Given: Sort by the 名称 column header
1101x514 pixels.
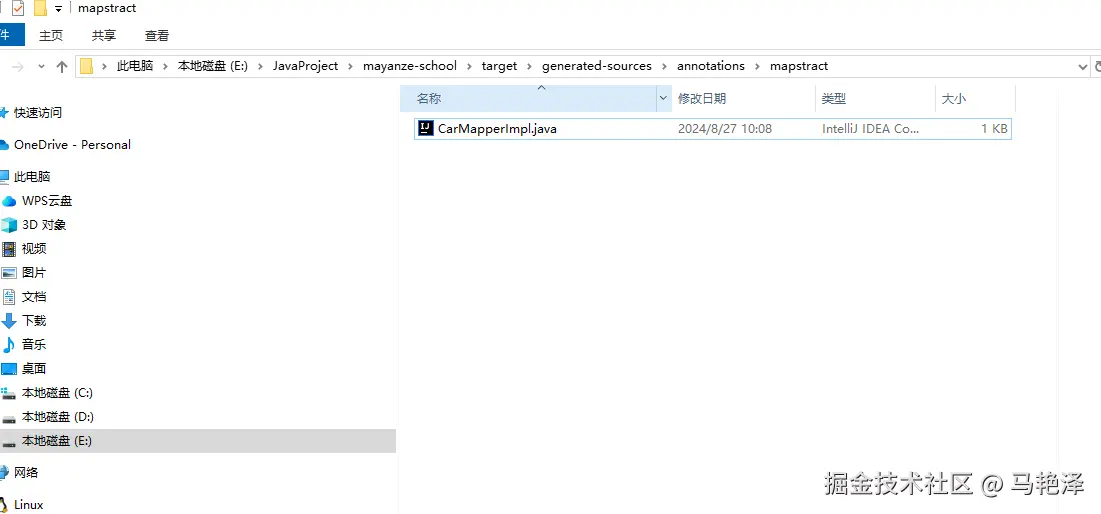Looking at the screenshot, I should [x=527, y=99].
